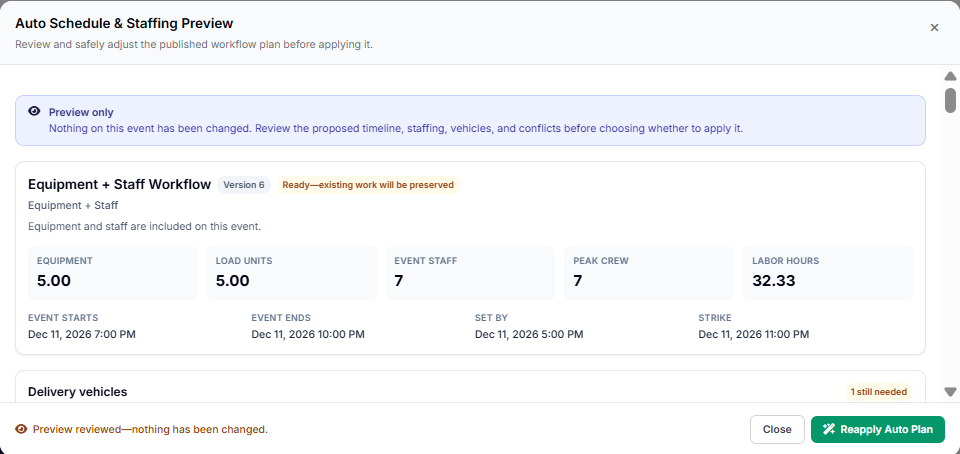960x454 pixels.
Task: Click the eye icon beside Preview only
Action: (34, 111)
